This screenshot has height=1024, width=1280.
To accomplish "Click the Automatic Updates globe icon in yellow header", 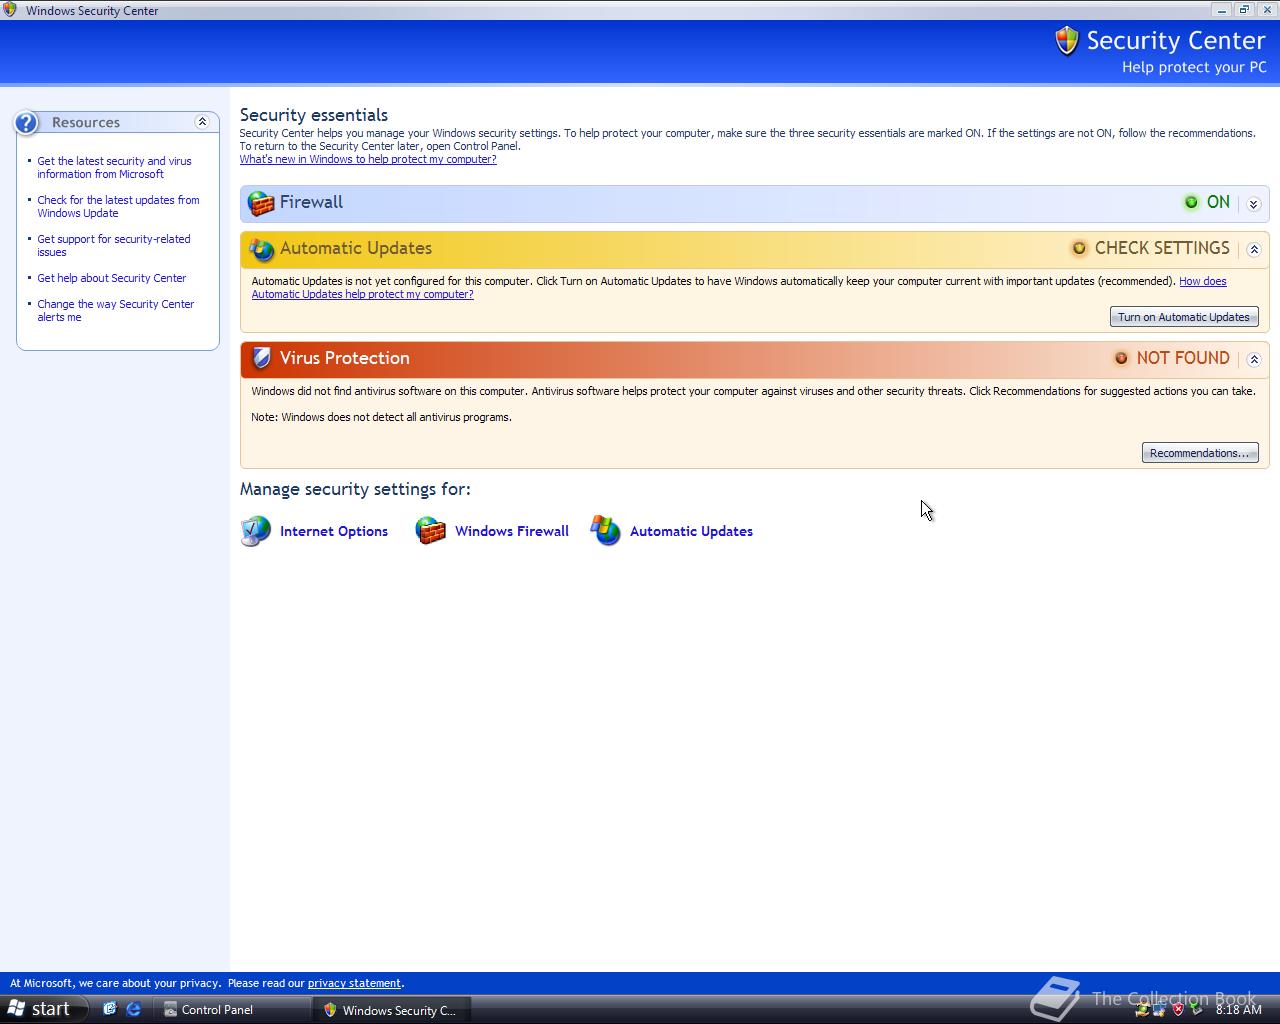I will coord(261,249).
